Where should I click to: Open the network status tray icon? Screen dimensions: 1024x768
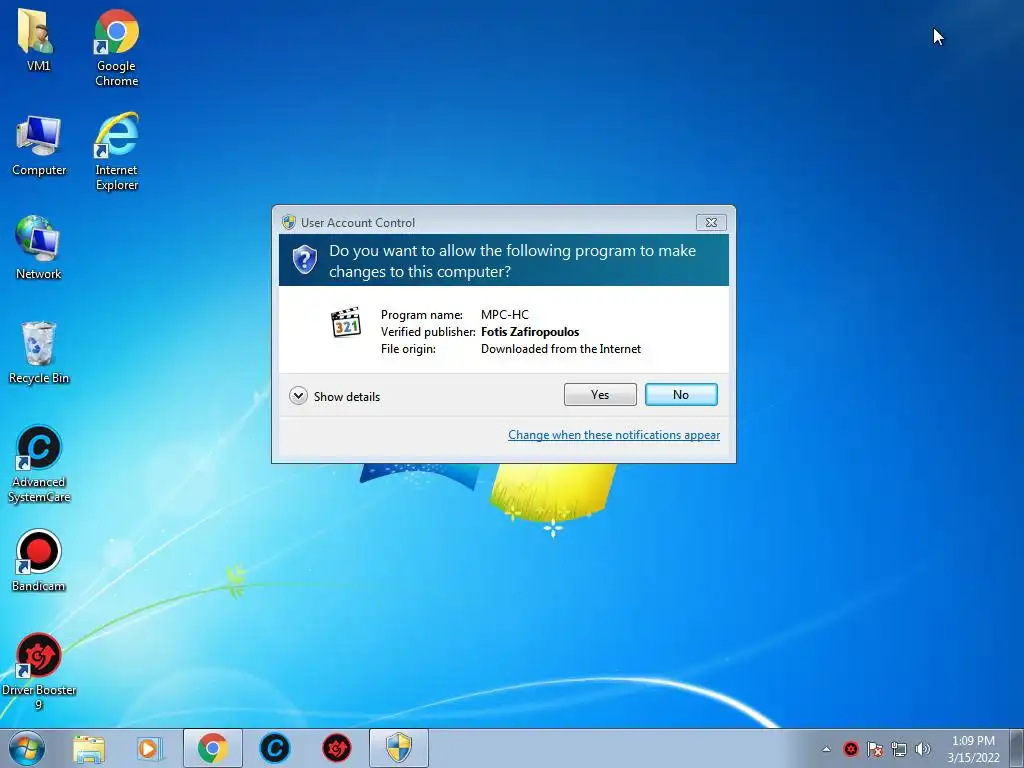[899, 749]
